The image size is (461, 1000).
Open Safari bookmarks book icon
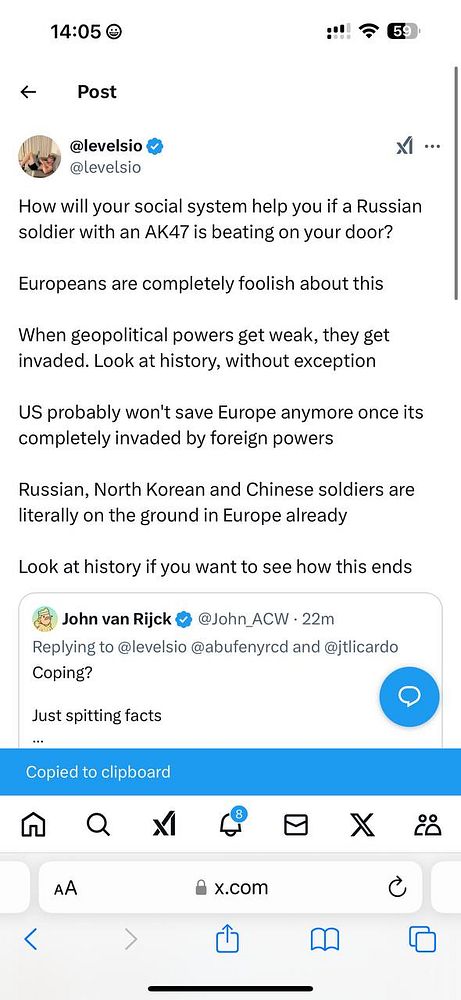(x=325, y=940)
